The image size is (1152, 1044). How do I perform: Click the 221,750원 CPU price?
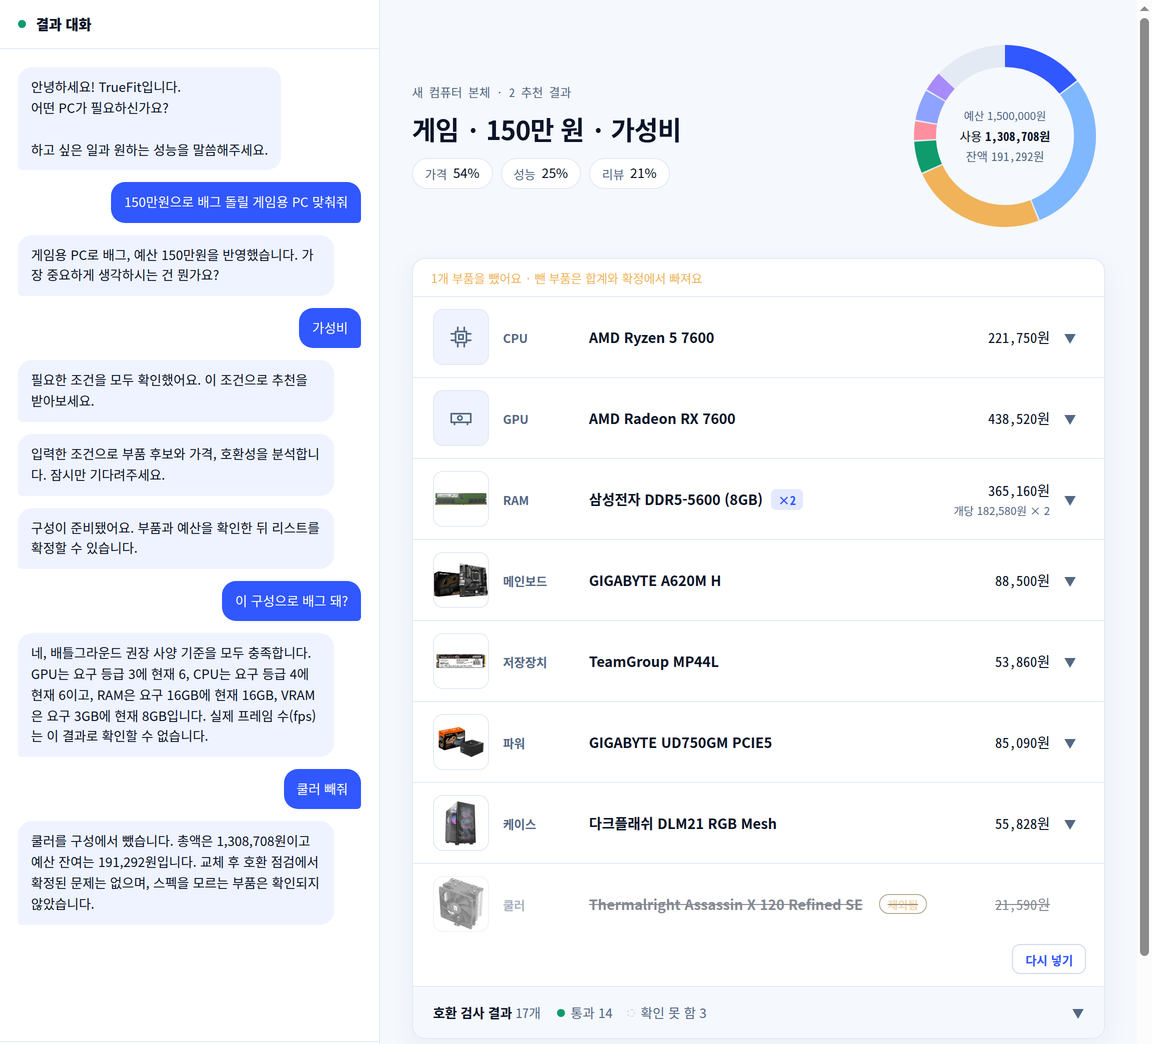pos(1018,338)
